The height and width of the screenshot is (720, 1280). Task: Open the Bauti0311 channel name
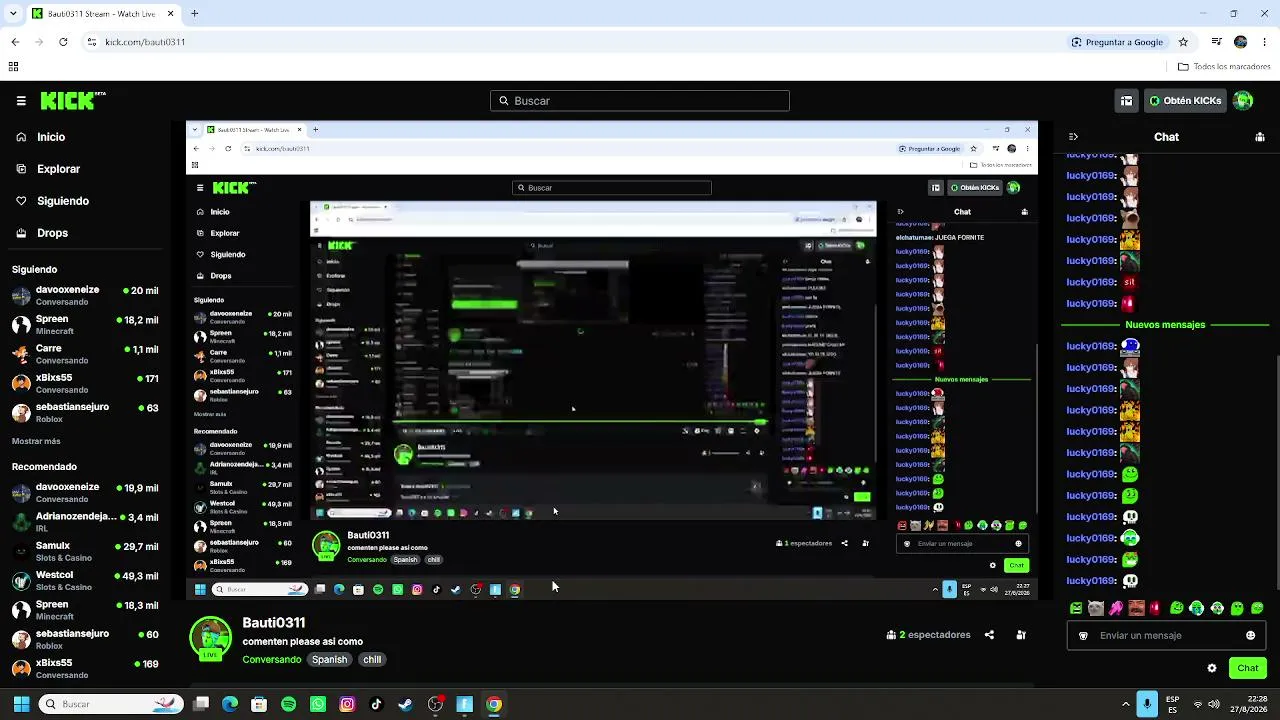pyautogui.click(x=273, y=623)
